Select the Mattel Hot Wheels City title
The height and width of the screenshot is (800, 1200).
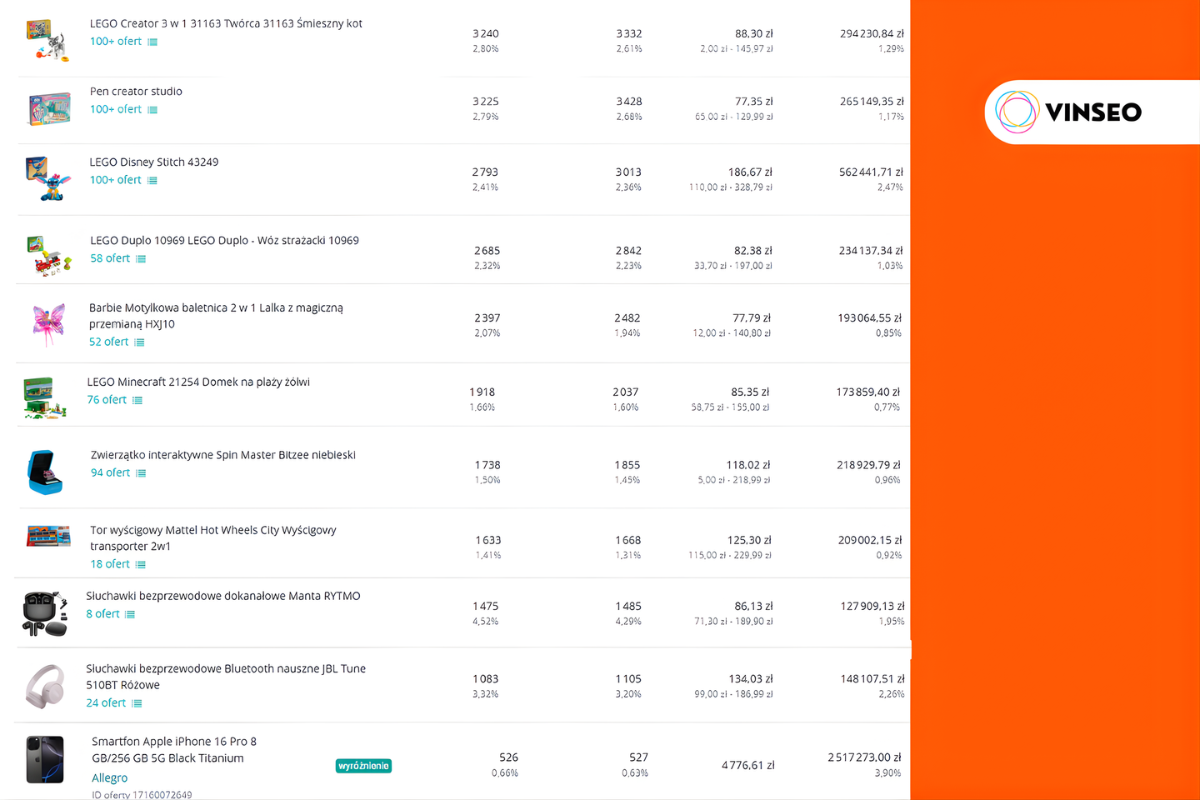(214, 538)
